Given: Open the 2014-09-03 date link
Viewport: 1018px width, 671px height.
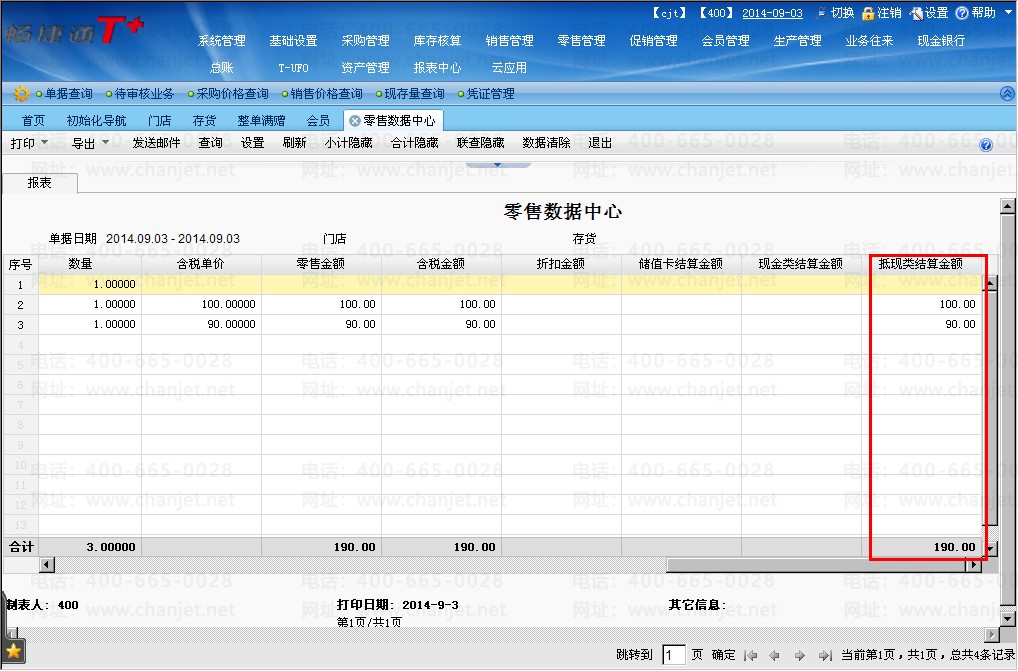Looking at the screenshot, I should click(x=772, y=13).
